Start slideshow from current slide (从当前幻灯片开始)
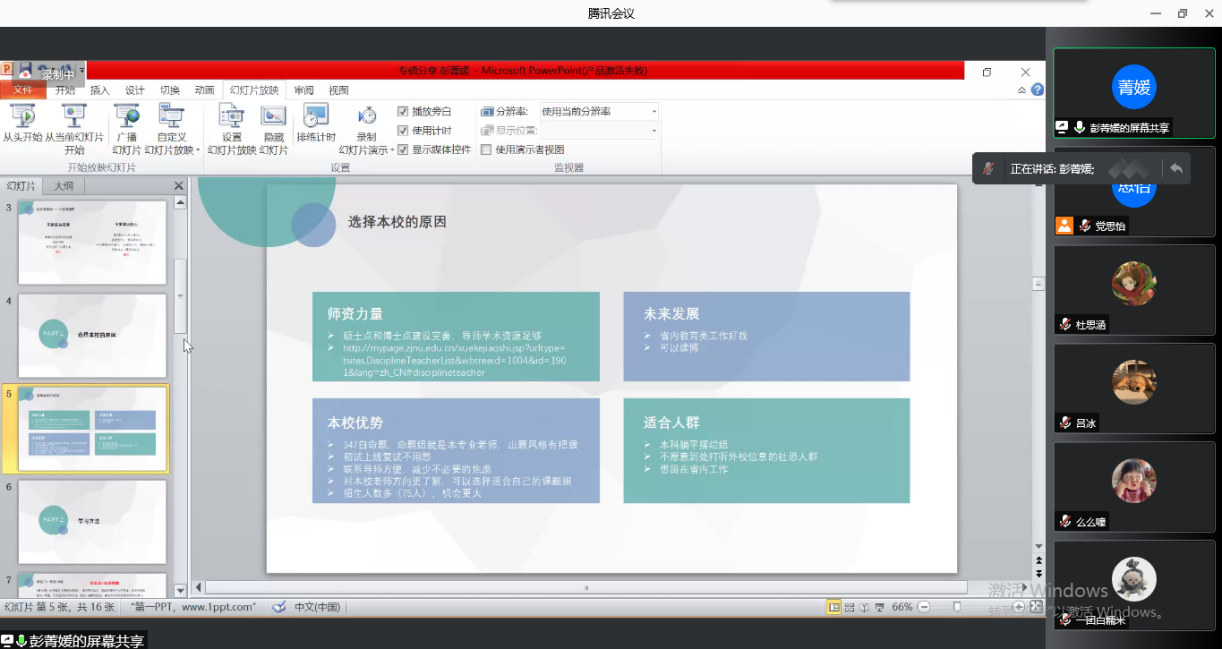1222x649 pixels. point(74,116)
